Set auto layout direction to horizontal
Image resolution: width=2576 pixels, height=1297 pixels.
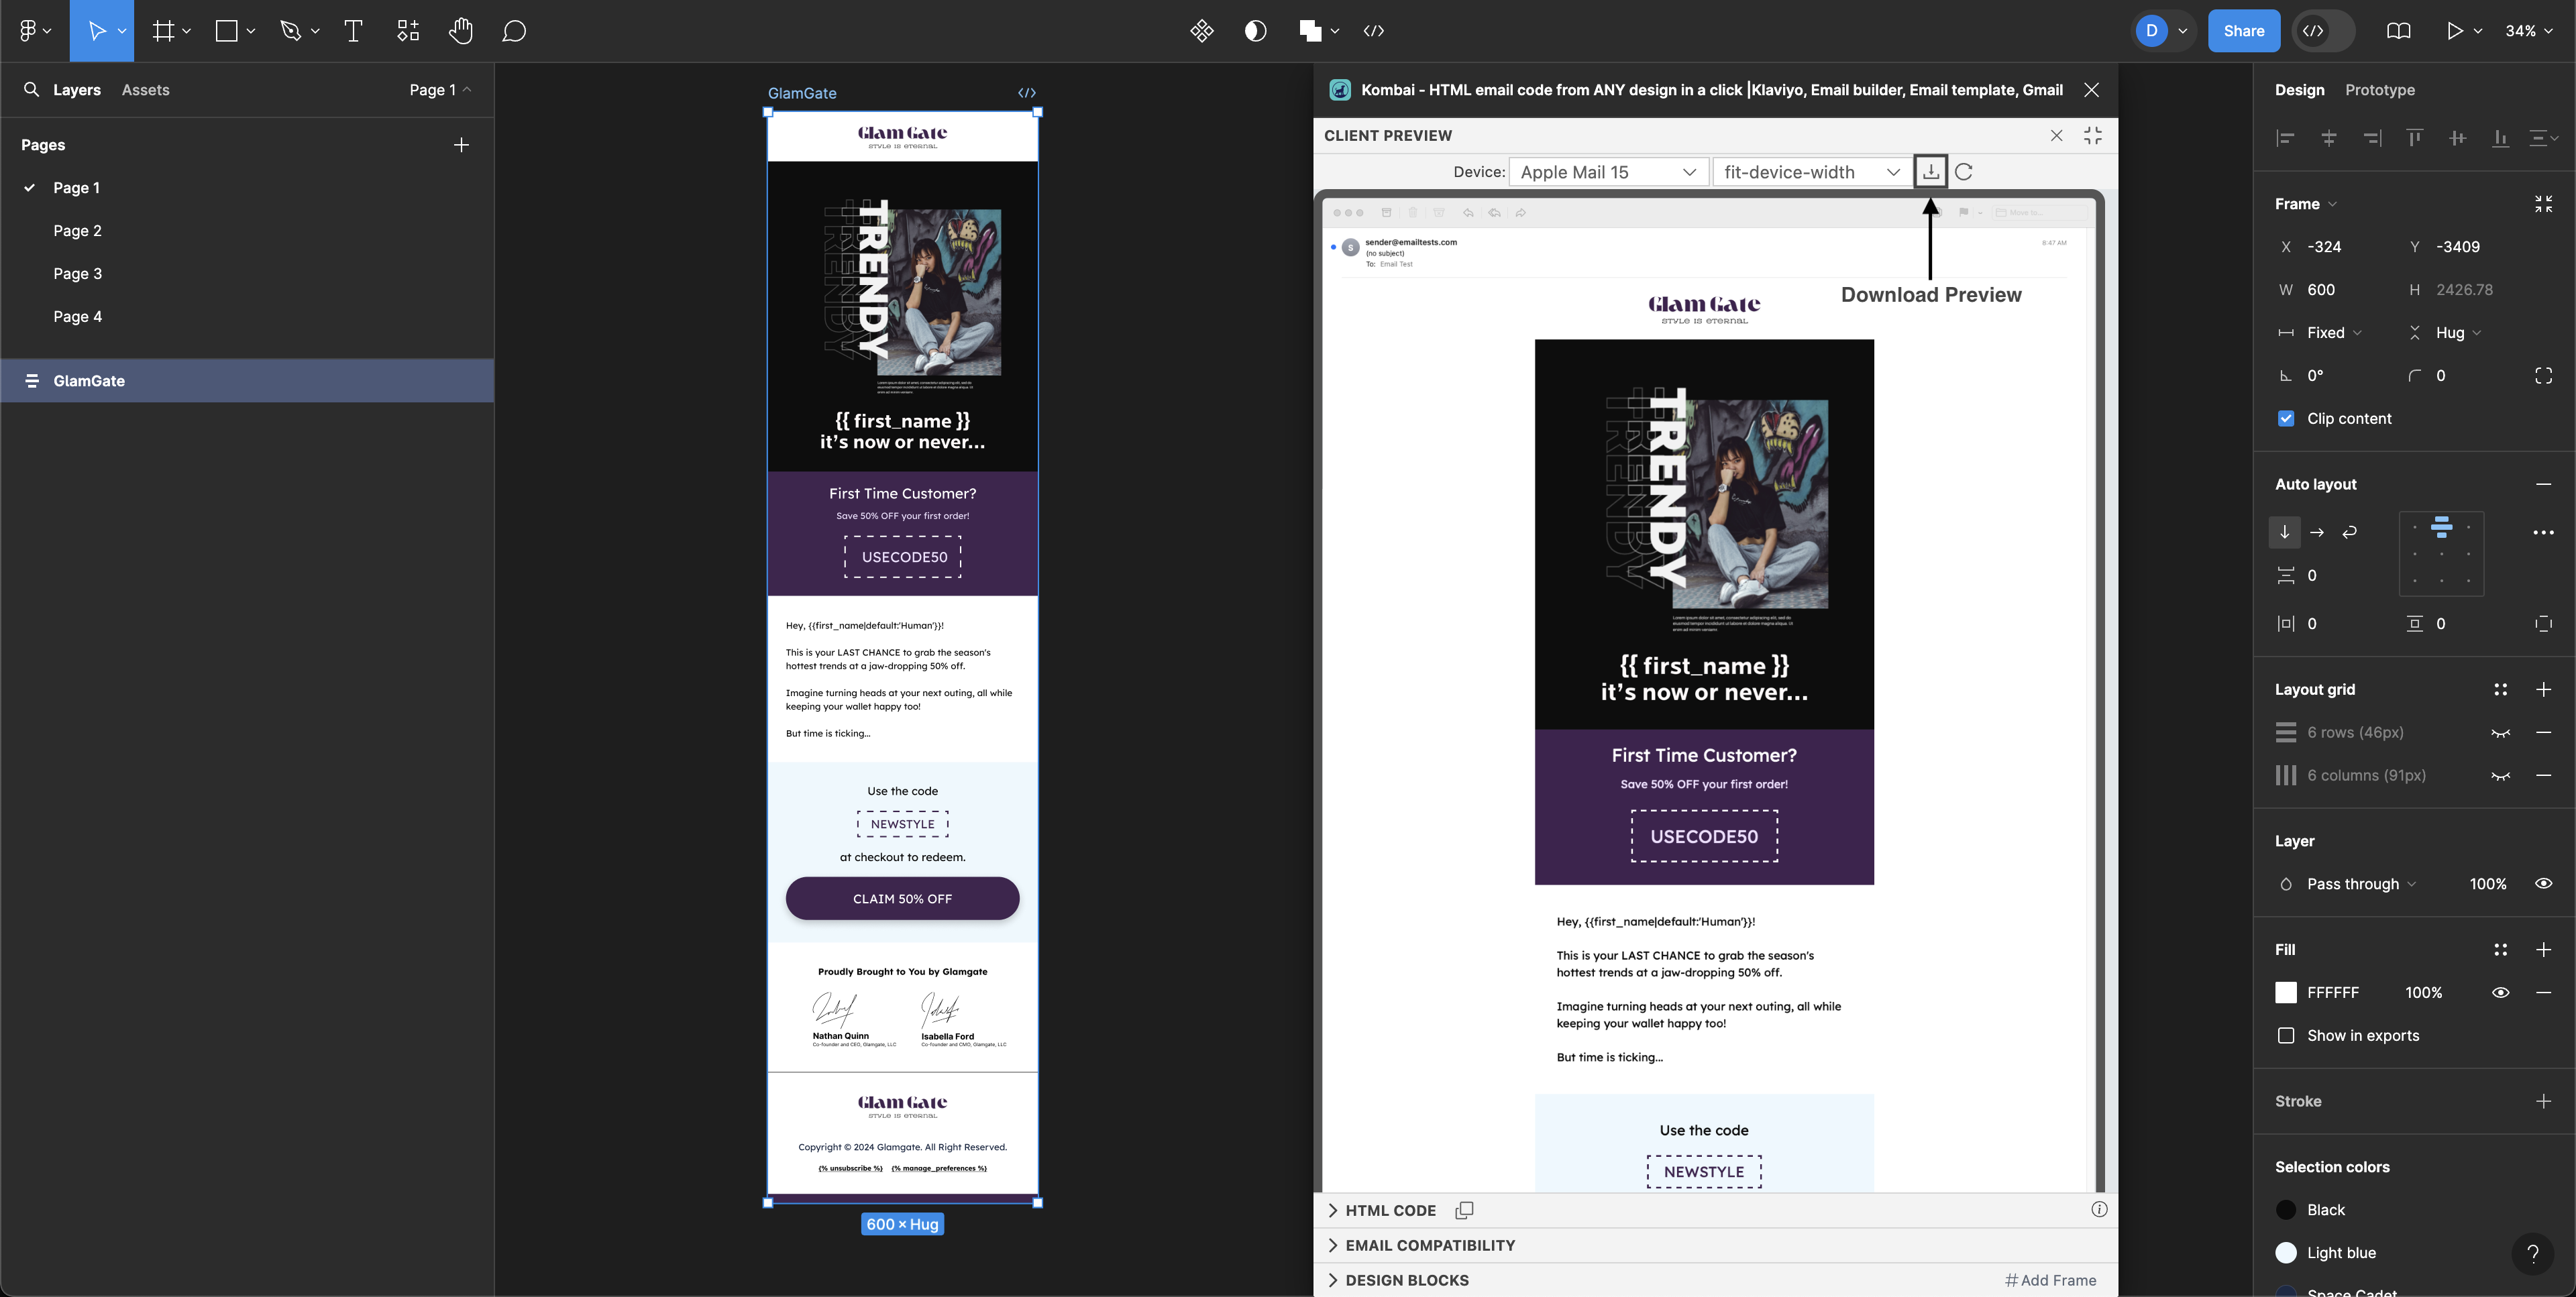click(2317, 532)
